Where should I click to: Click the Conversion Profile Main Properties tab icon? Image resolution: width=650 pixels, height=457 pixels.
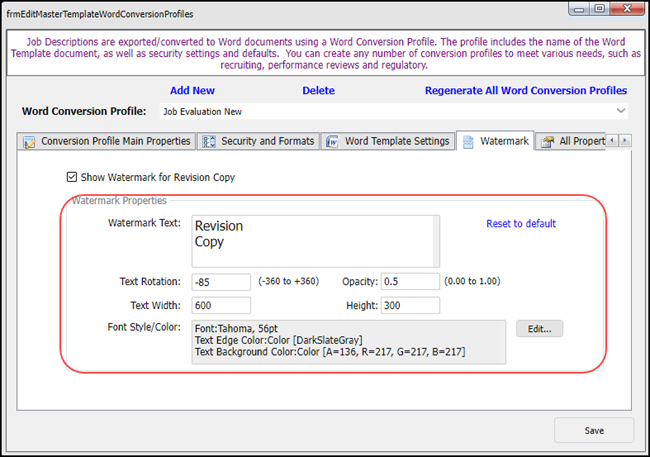click(x=29, y=142)
